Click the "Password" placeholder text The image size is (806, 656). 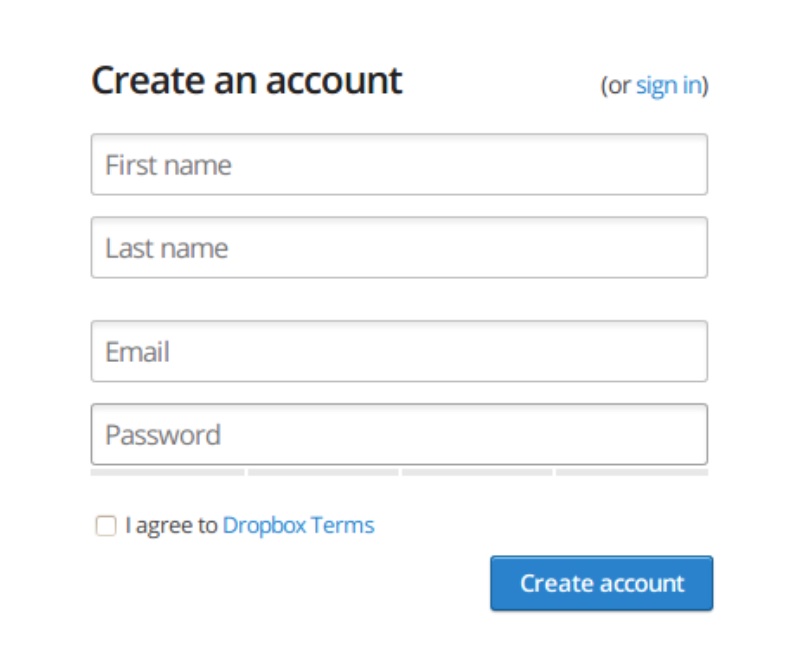162,435
